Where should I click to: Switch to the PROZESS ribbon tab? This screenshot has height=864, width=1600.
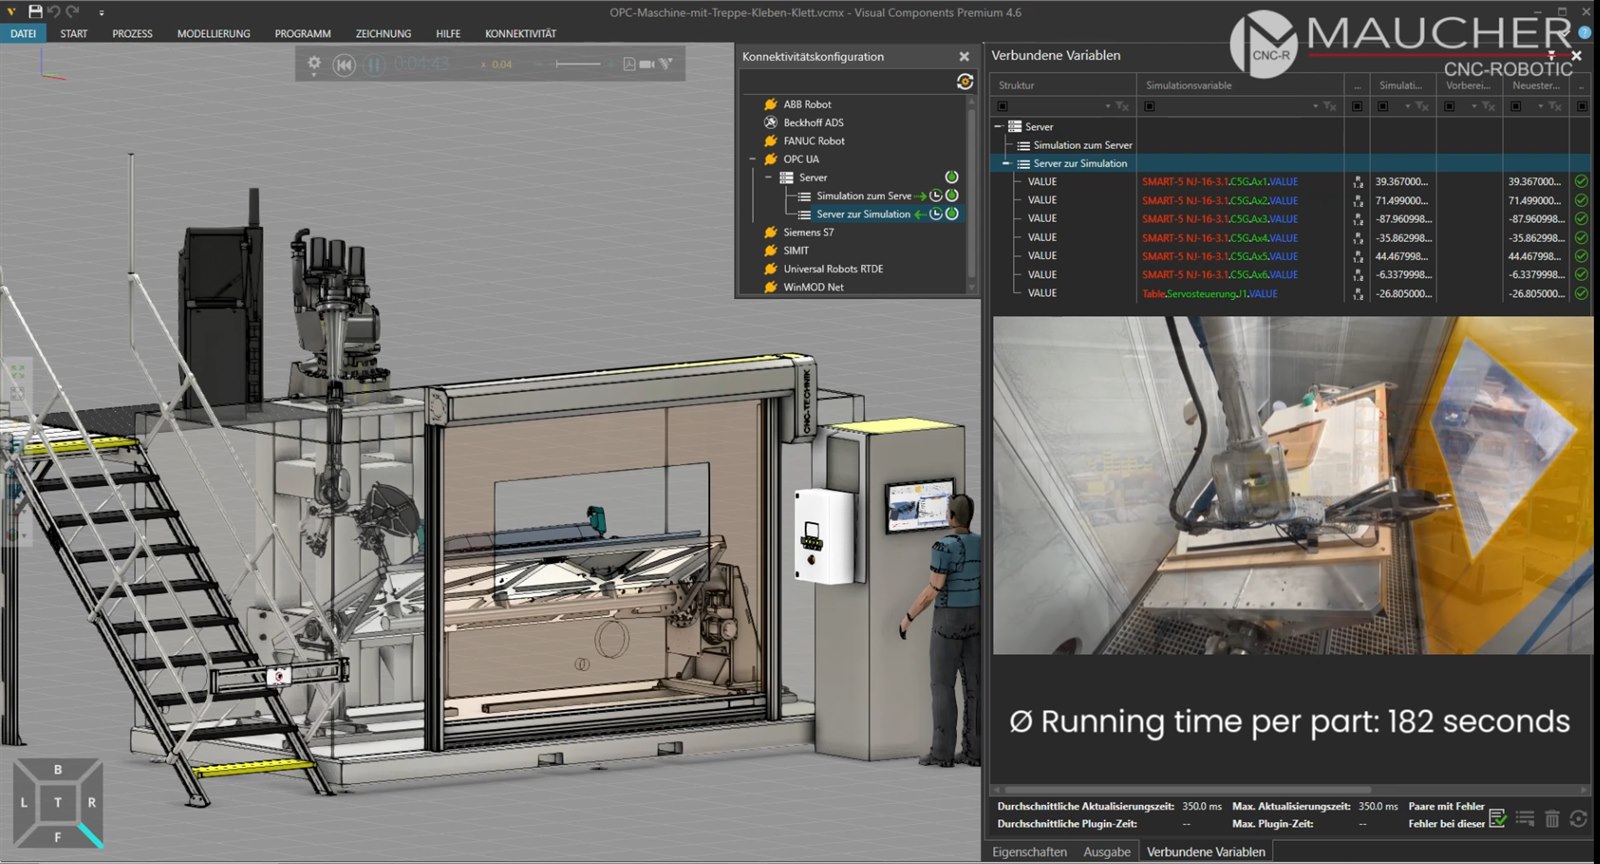(x=133, y=33)
